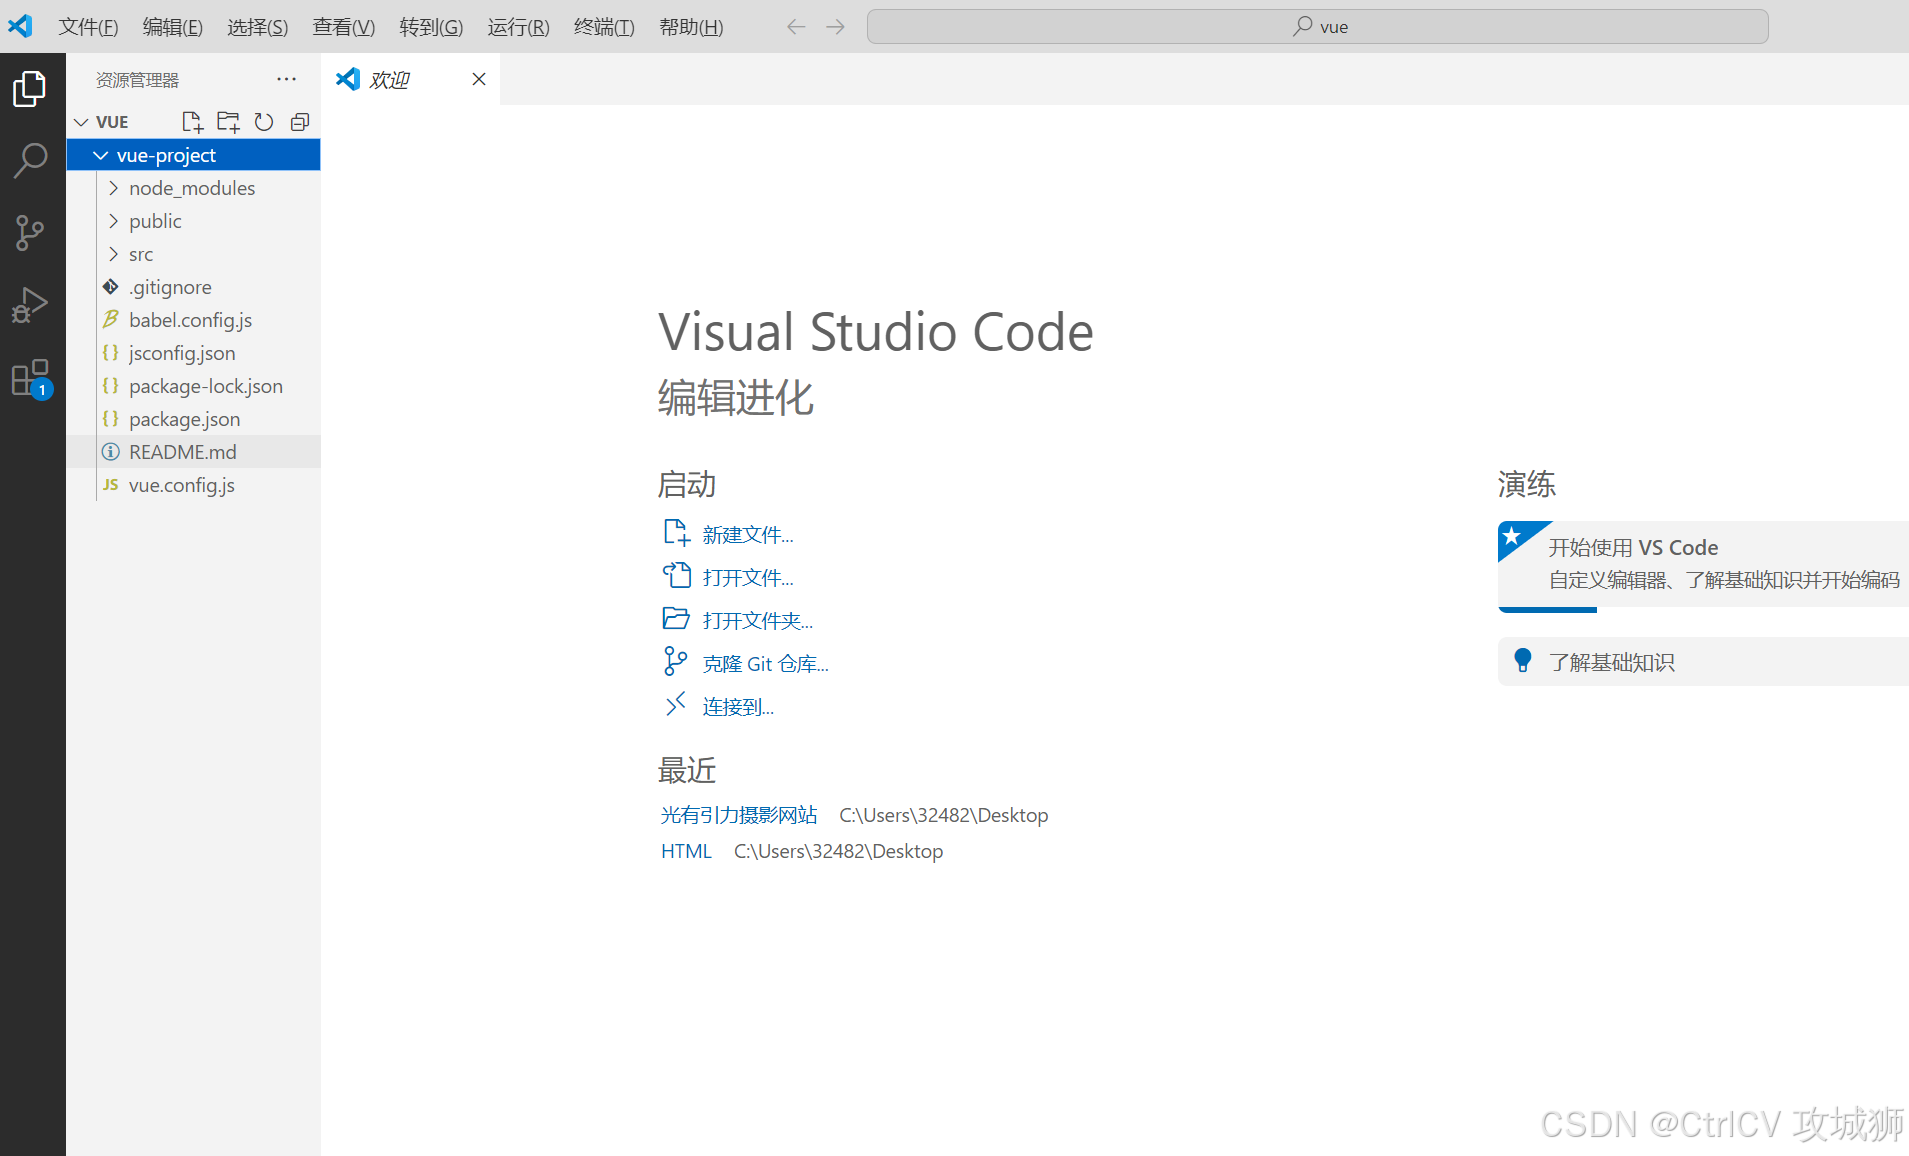The height and width of the screenshot is (1156, 1909).
Task: Go back with the left arrow
Action: (796, 27)
